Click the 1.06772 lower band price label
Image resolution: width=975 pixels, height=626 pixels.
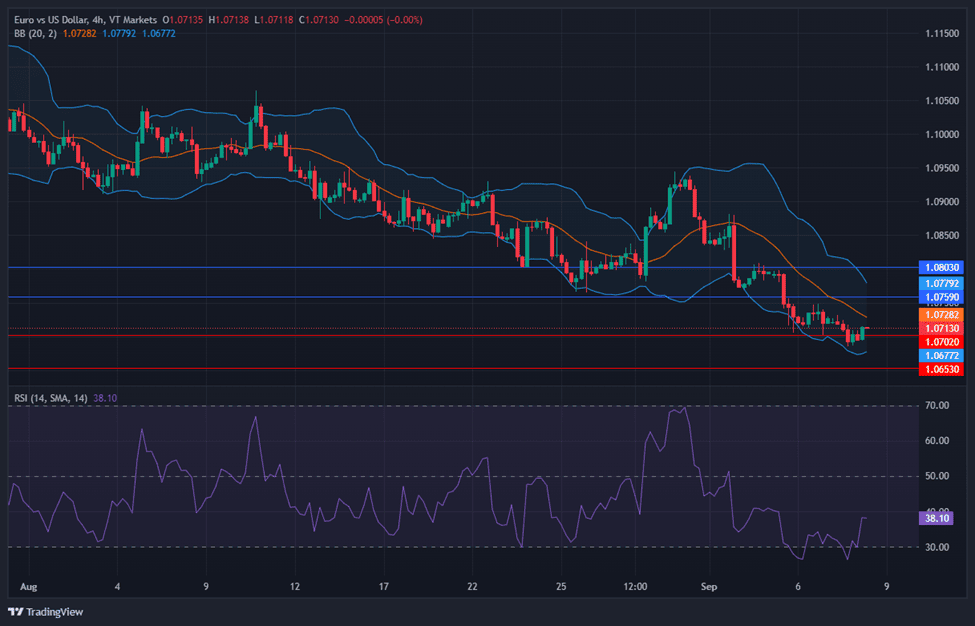click(940, 355)
